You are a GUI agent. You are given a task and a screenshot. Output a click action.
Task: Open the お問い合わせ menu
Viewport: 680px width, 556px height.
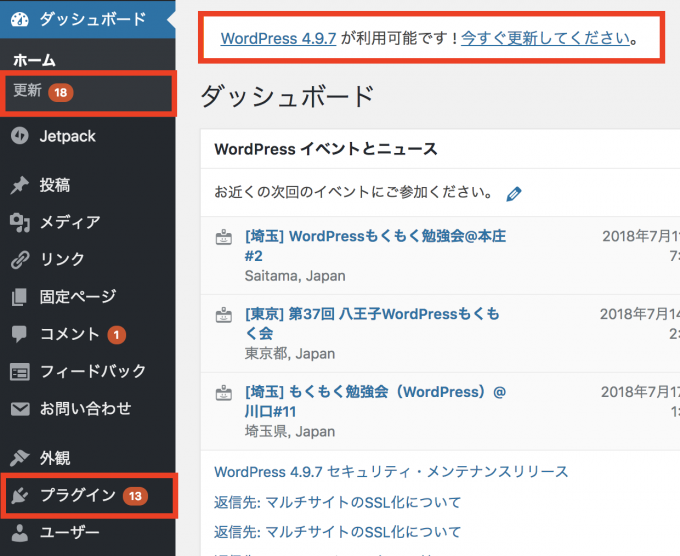point(88,409)
